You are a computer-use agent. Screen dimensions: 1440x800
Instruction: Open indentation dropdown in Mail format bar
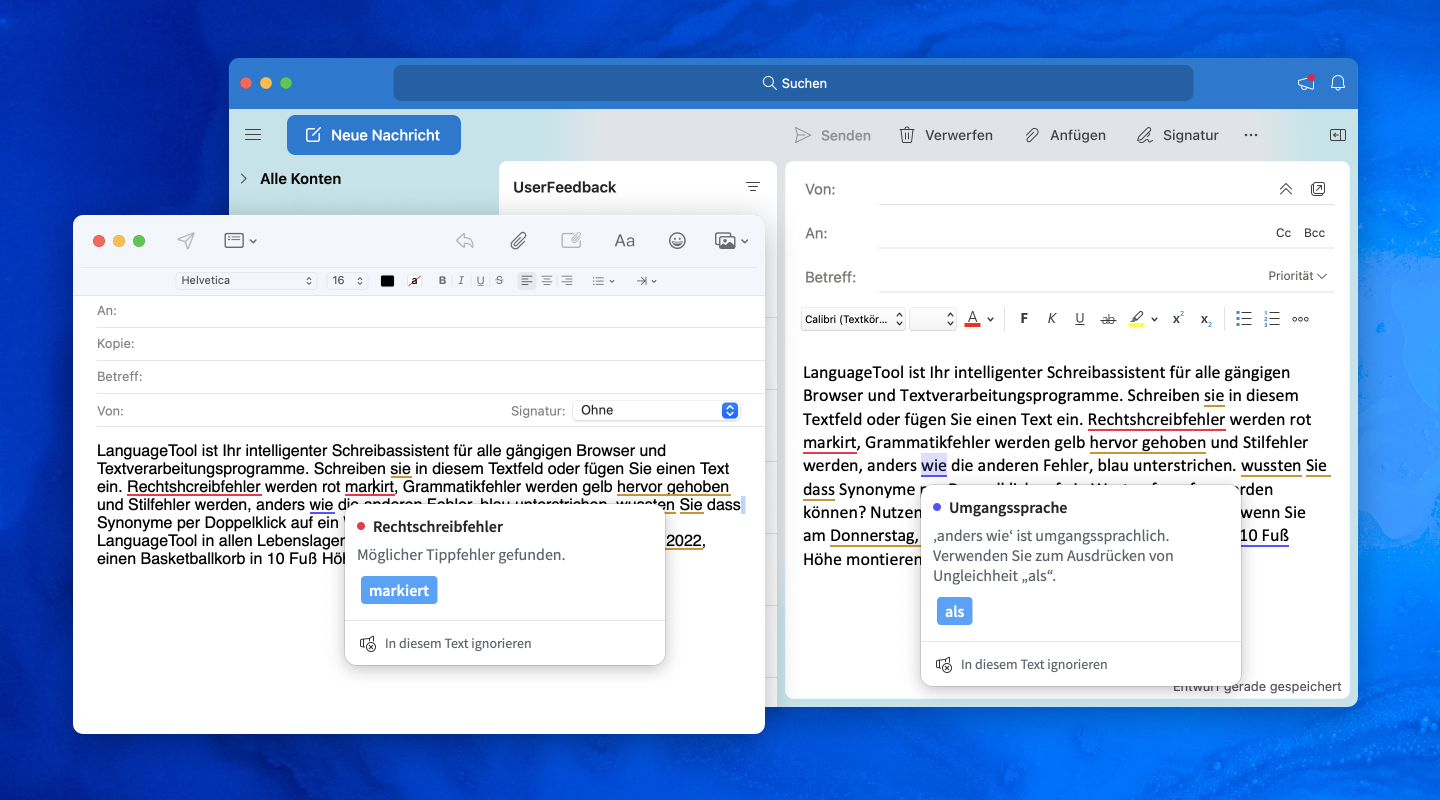[x=646, y=281]
